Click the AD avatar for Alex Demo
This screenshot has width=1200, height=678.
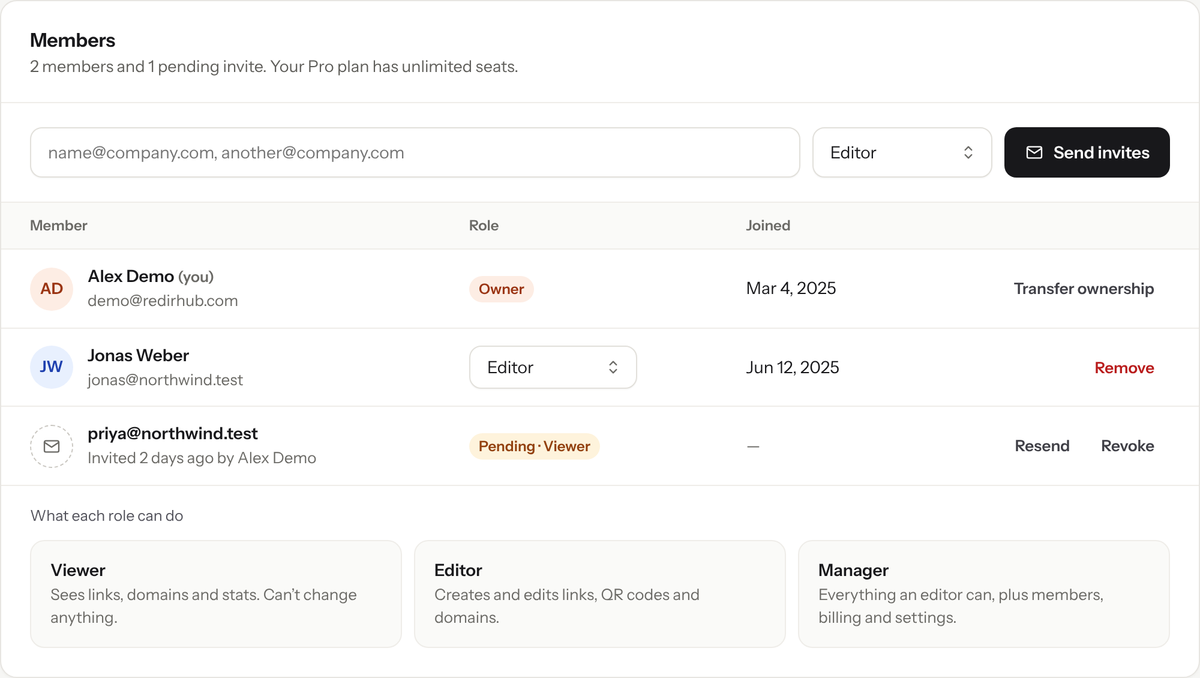click(52, 289)
